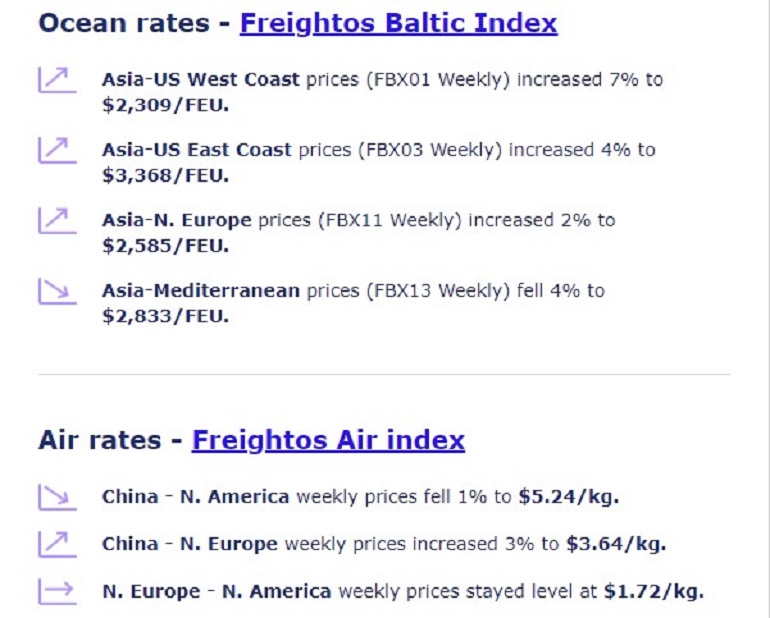
Task: Select the rising arrow icon beside China - N. Europe
Action: (x=57, y=544)
